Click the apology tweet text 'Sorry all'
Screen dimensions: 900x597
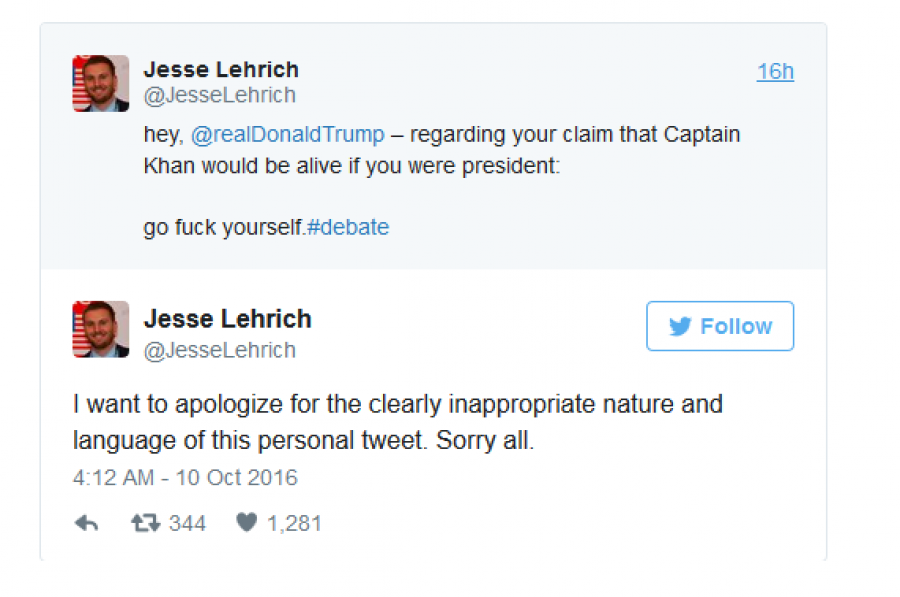tap(485, 441)
